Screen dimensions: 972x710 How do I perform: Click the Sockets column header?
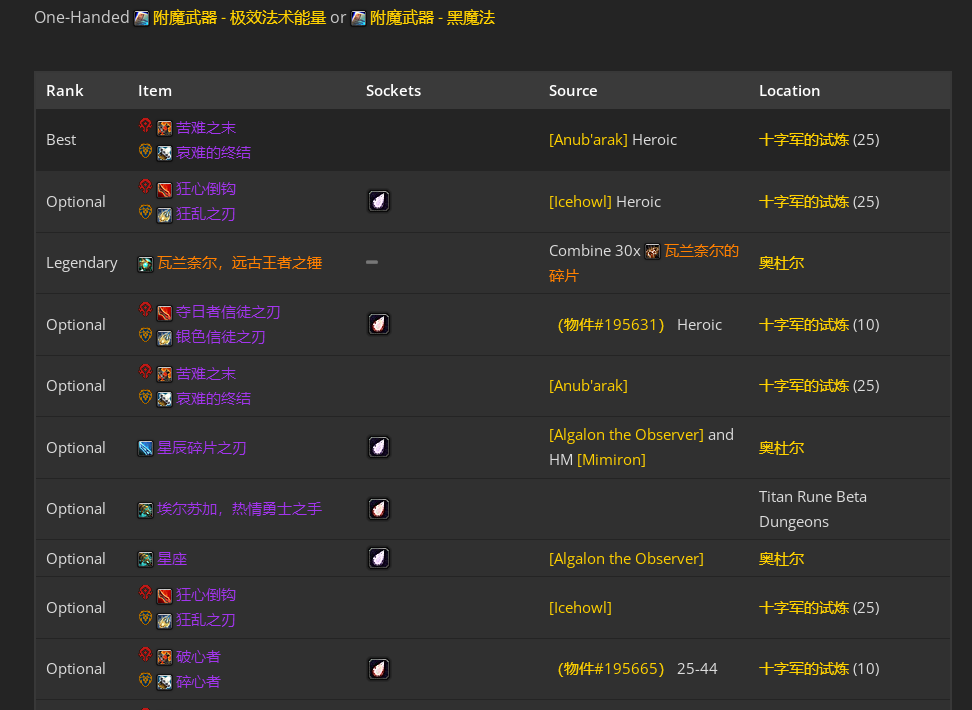393,91
